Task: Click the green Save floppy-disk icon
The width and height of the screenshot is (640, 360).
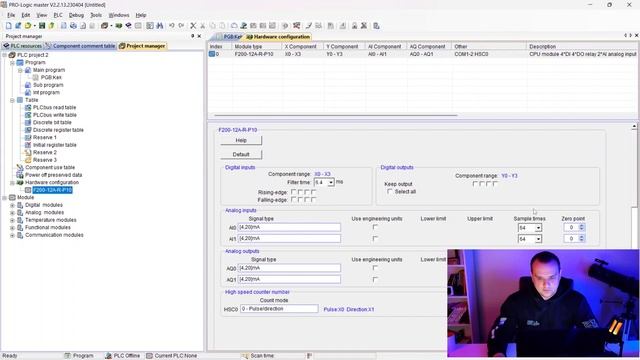Action: 42,26
